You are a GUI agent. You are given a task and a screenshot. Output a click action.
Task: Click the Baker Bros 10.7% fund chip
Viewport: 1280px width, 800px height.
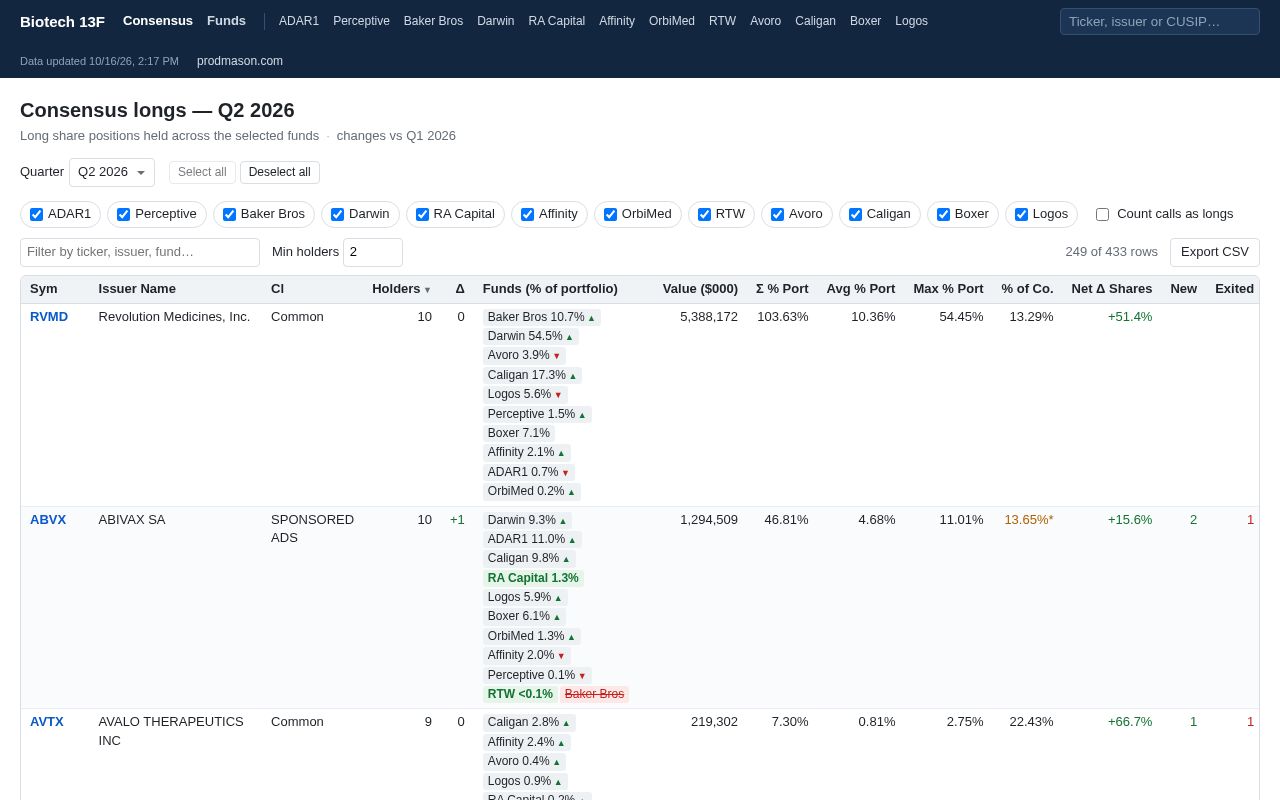pos(541,317)
